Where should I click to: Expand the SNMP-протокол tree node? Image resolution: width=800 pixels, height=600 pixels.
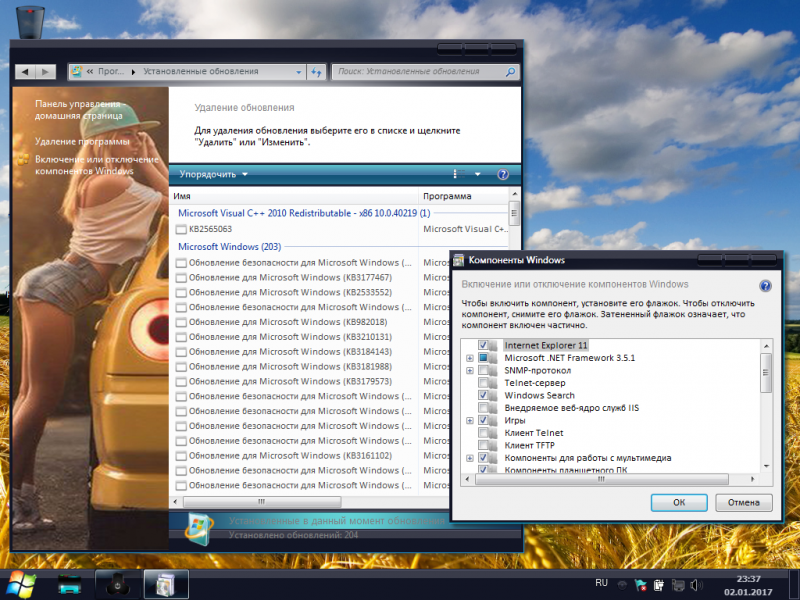tap(470, 370)
